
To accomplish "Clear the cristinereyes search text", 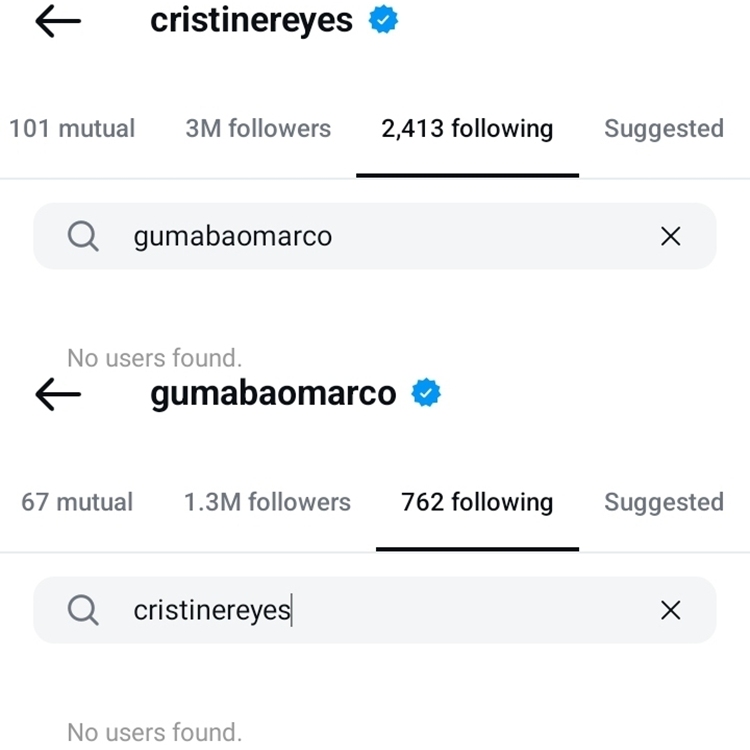I will pos(670,610).
